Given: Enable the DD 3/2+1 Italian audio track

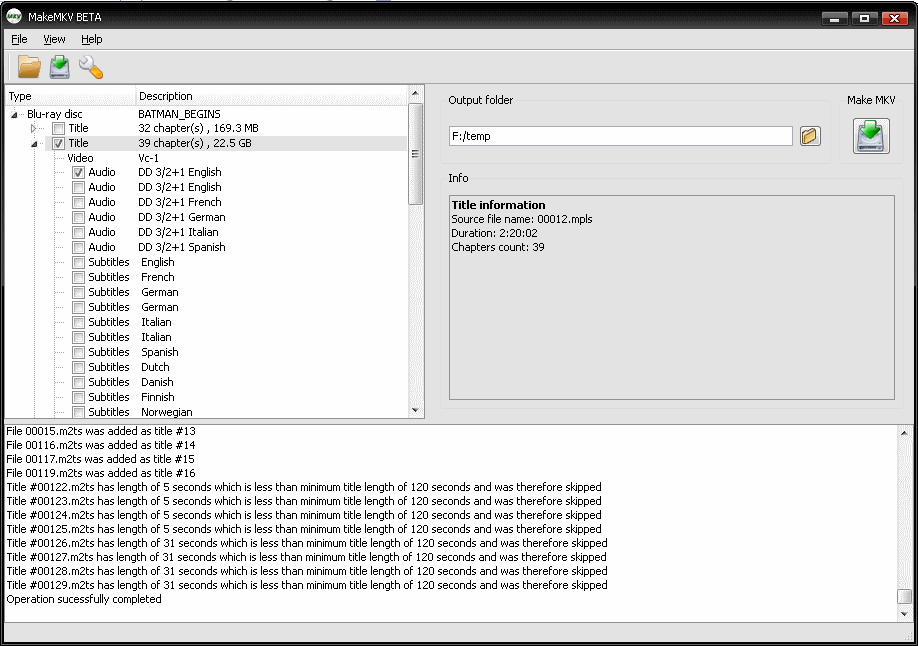Looking at the screenshot, I should tap(78, 233).
